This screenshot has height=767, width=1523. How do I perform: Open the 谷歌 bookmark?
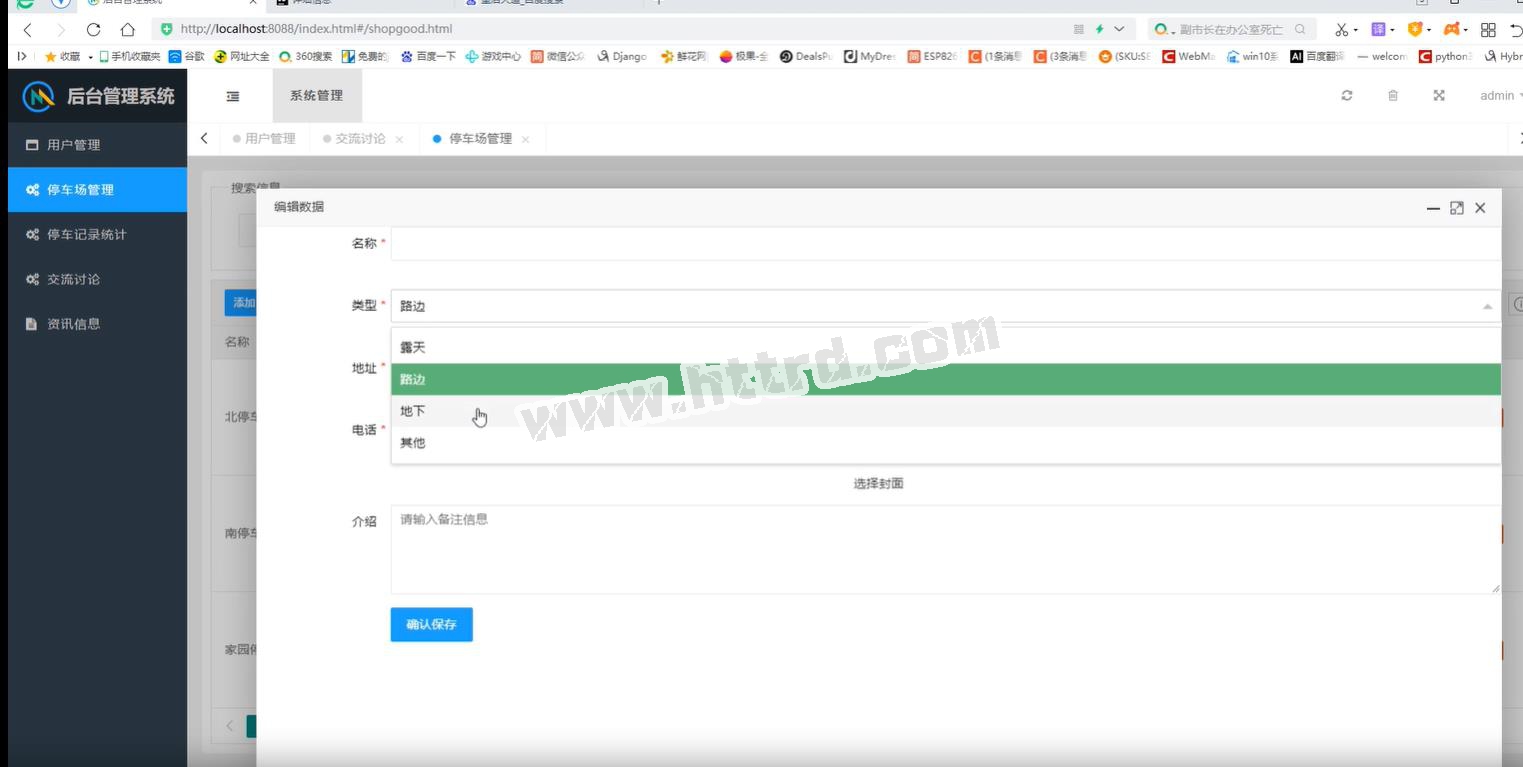click(186, 57)
